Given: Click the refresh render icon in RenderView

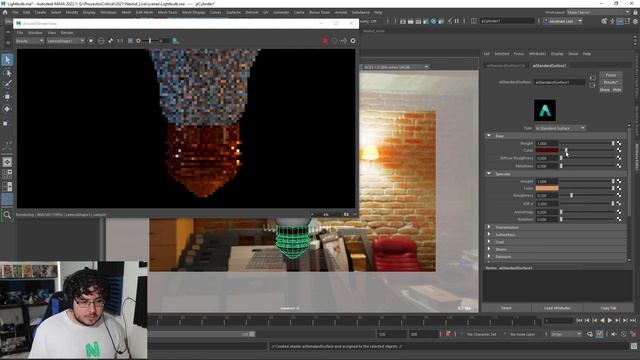Looking at the screenshot, I should click(334, 41).
